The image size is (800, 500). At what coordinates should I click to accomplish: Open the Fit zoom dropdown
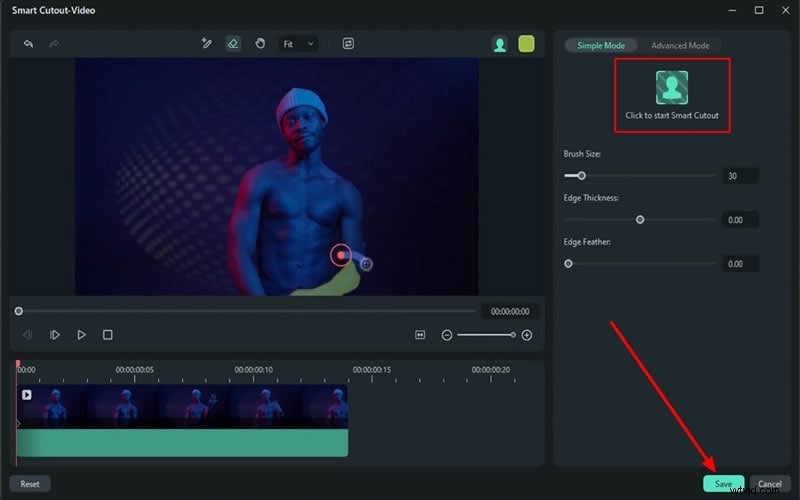tap(298, 44)
